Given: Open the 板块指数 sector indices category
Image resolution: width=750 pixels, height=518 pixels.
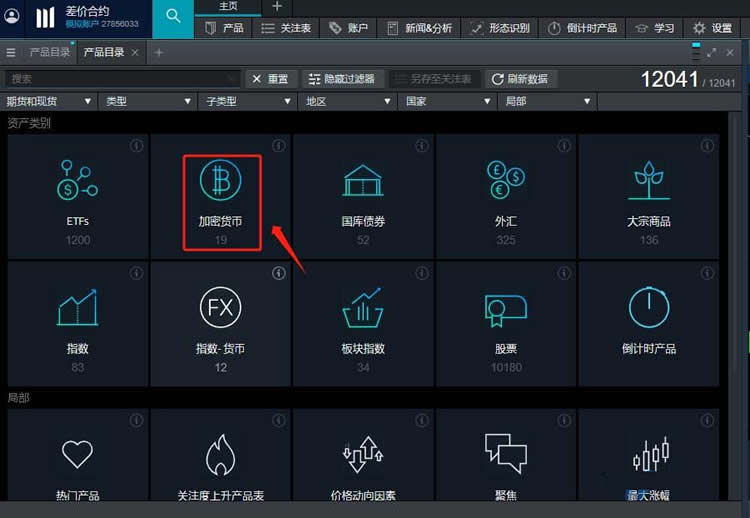Looking at the screenshot, I should click(x=363, y=324).
